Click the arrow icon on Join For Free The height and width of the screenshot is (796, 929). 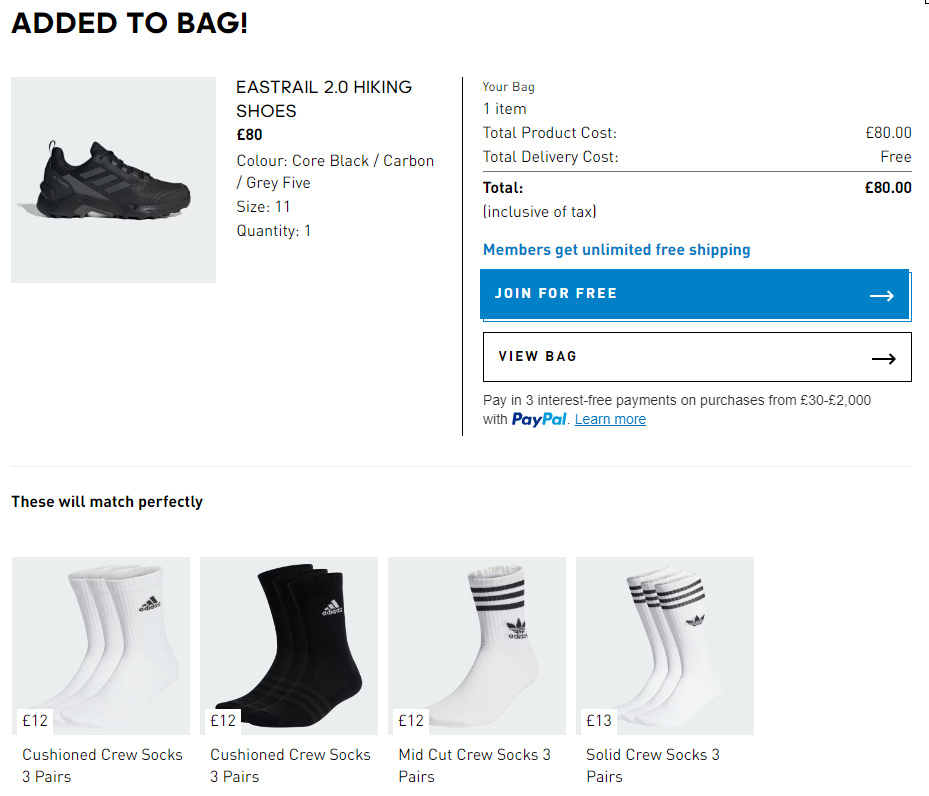[x=881, y=295]
